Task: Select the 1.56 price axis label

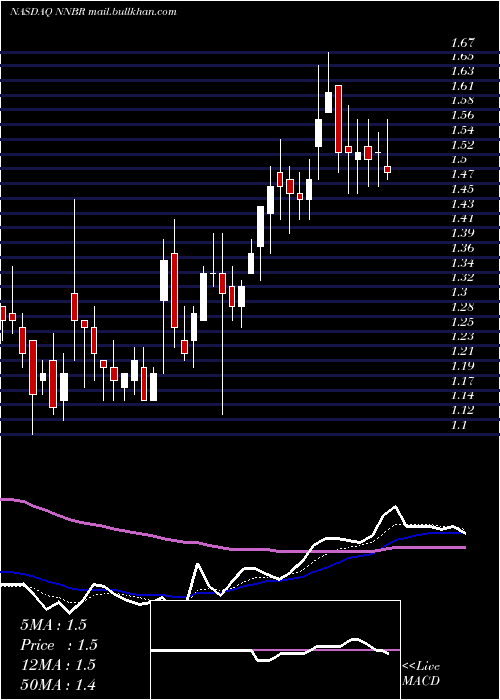Action: click(x=462, y=115)
